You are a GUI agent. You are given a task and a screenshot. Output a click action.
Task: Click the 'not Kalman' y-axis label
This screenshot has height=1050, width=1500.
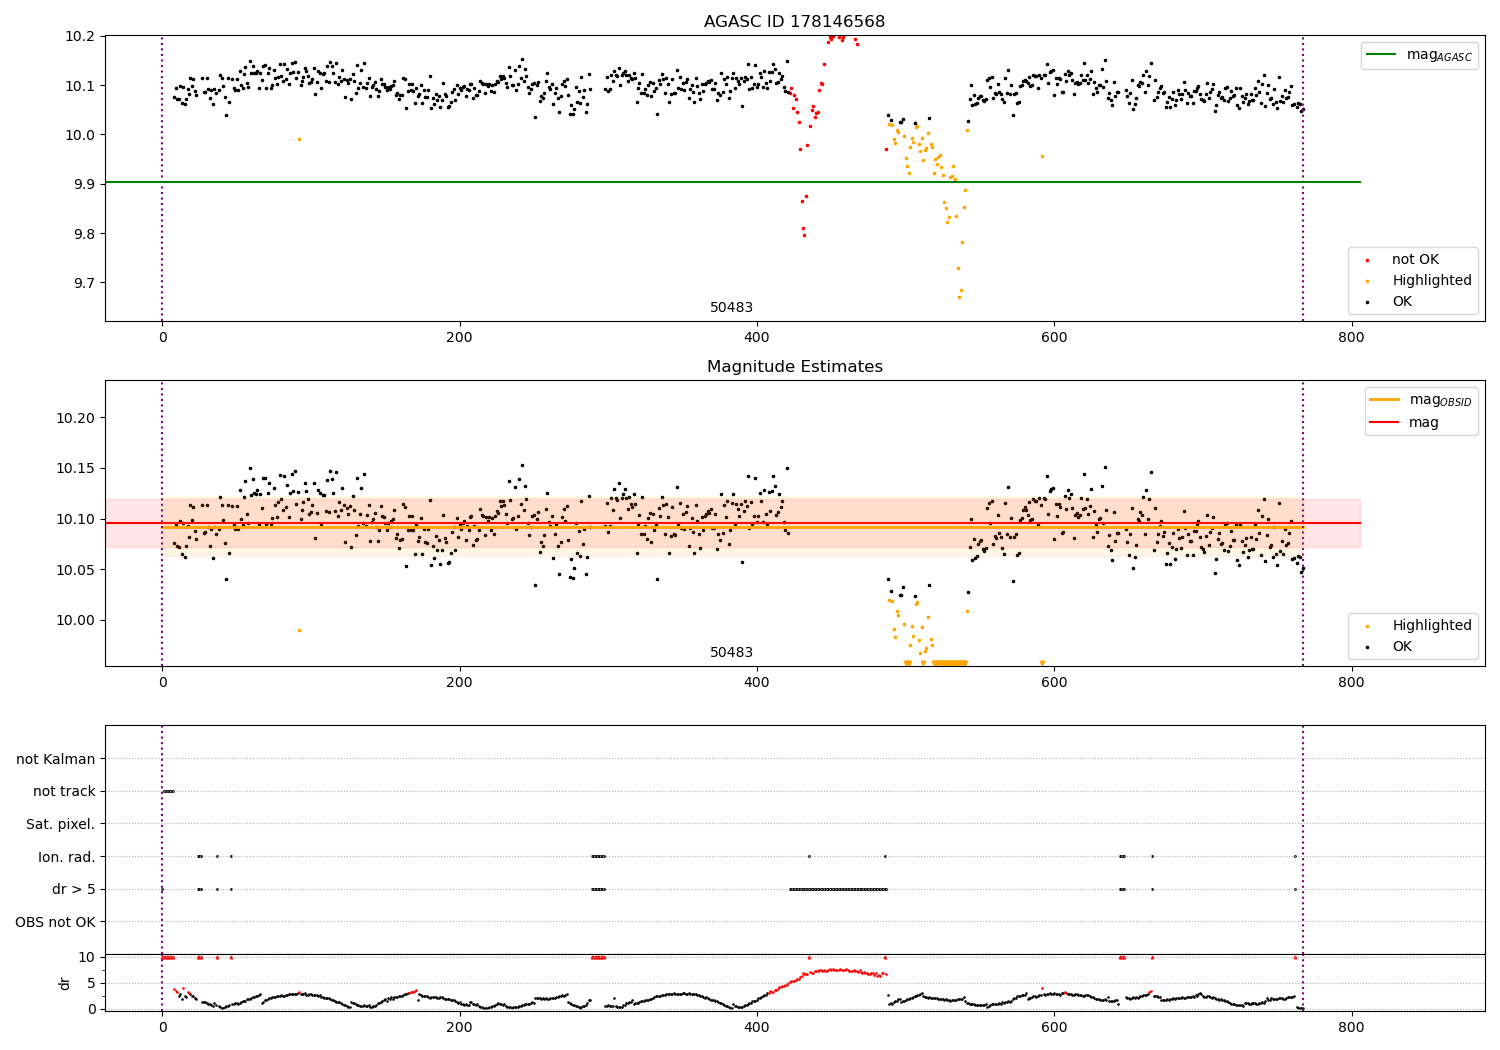coord(56,759)
